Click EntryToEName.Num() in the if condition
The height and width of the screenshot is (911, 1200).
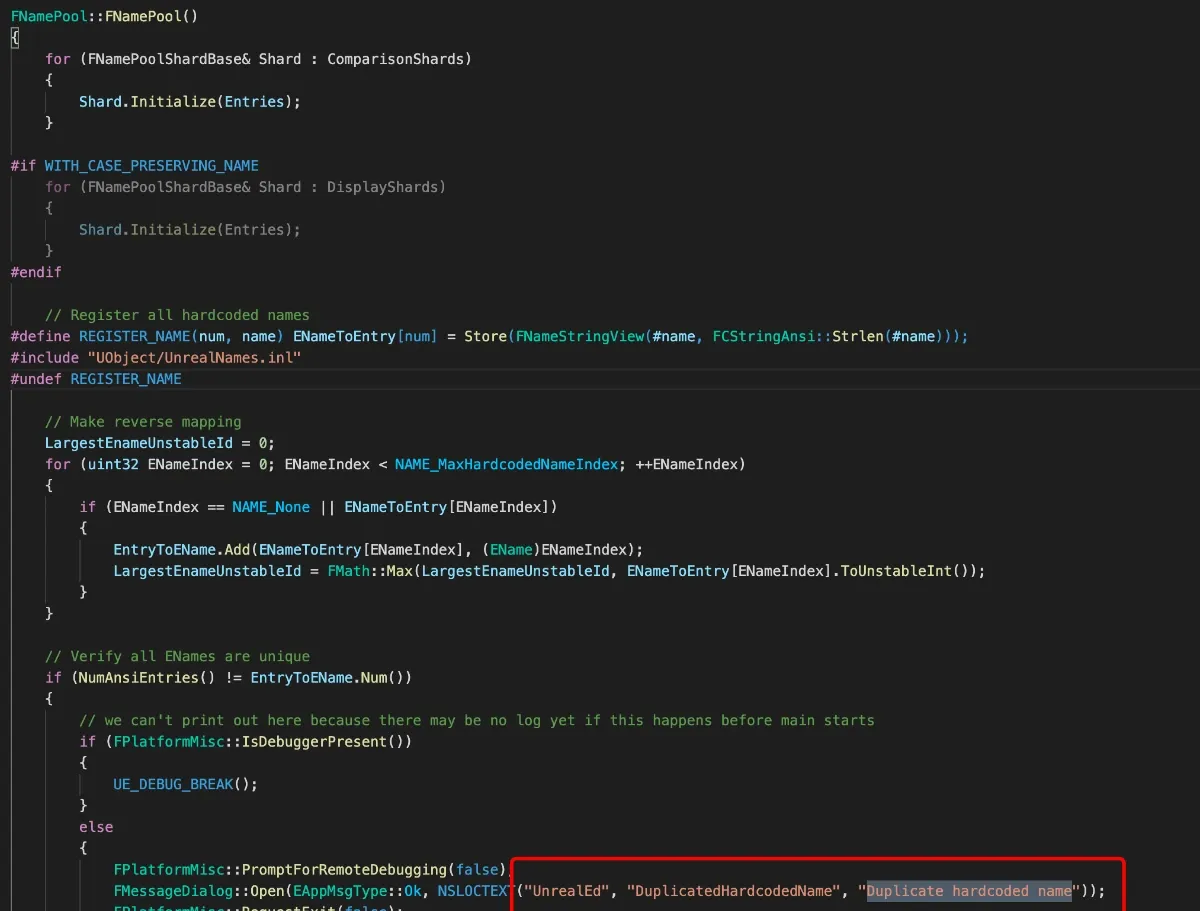coord(326,678)
